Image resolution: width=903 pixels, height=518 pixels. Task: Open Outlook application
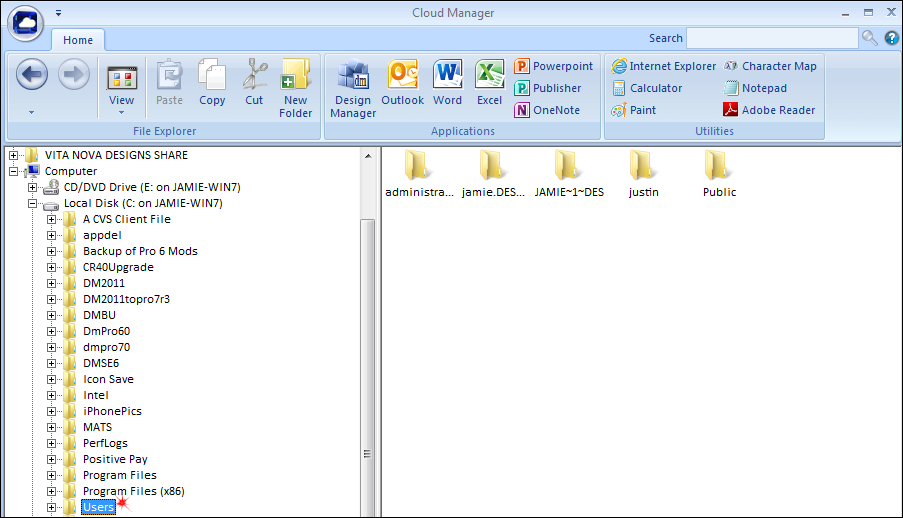[x=403, y=82]
